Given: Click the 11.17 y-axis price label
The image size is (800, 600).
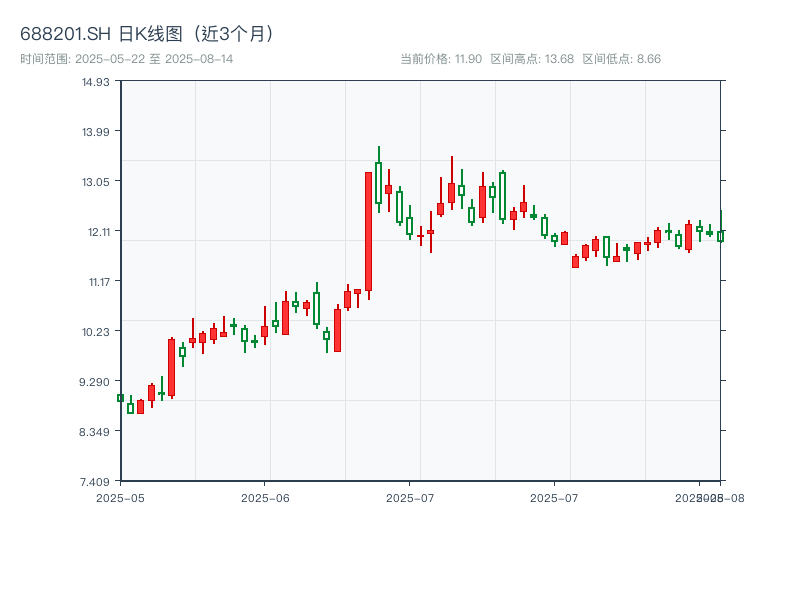Looking at the screenshot, I should [95, 282].
